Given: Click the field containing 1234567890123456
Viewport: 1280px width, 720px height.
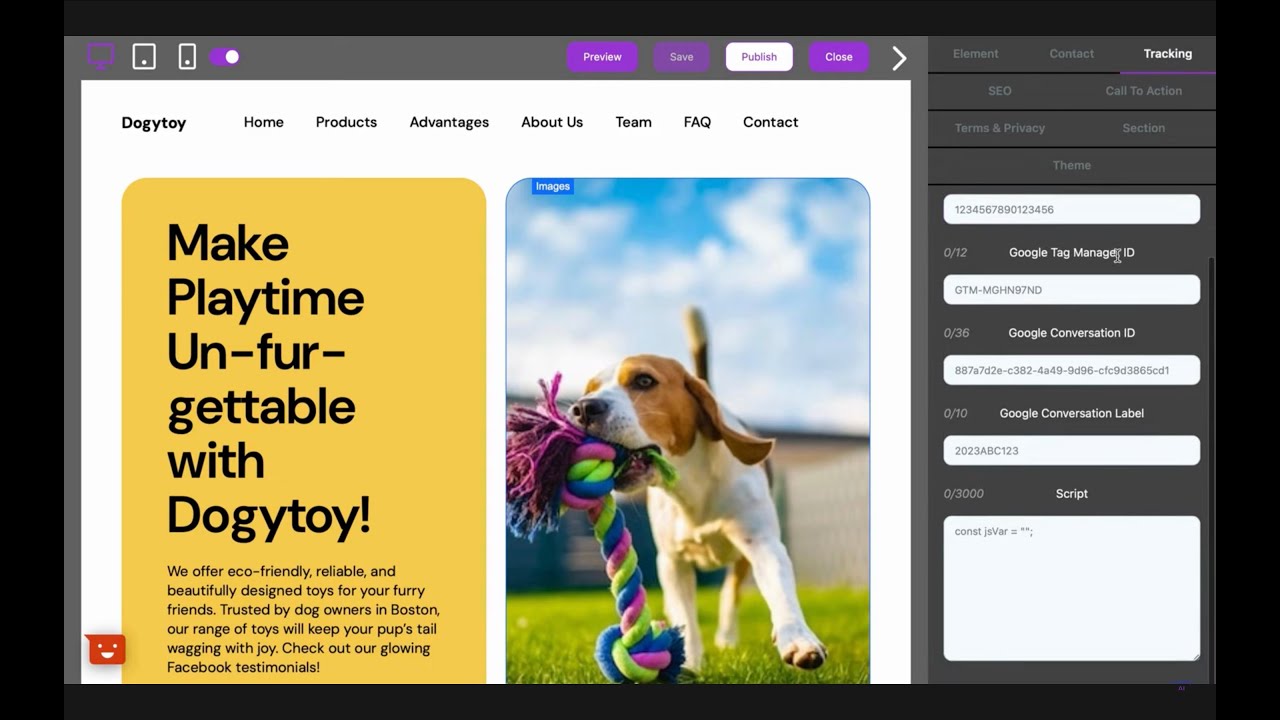Looking at the screenshot, I should [1071, 209].
